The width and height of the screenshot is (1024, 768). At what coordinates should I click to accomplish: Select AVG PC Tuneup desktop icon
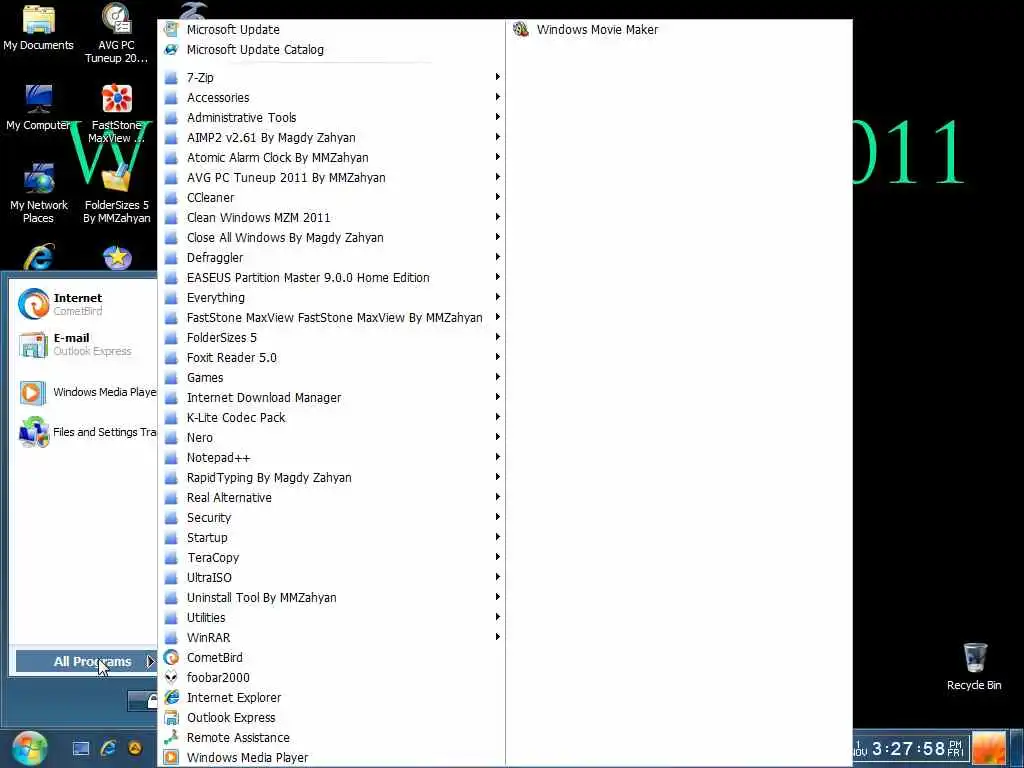pyautogui.click(x=117, y=33)
